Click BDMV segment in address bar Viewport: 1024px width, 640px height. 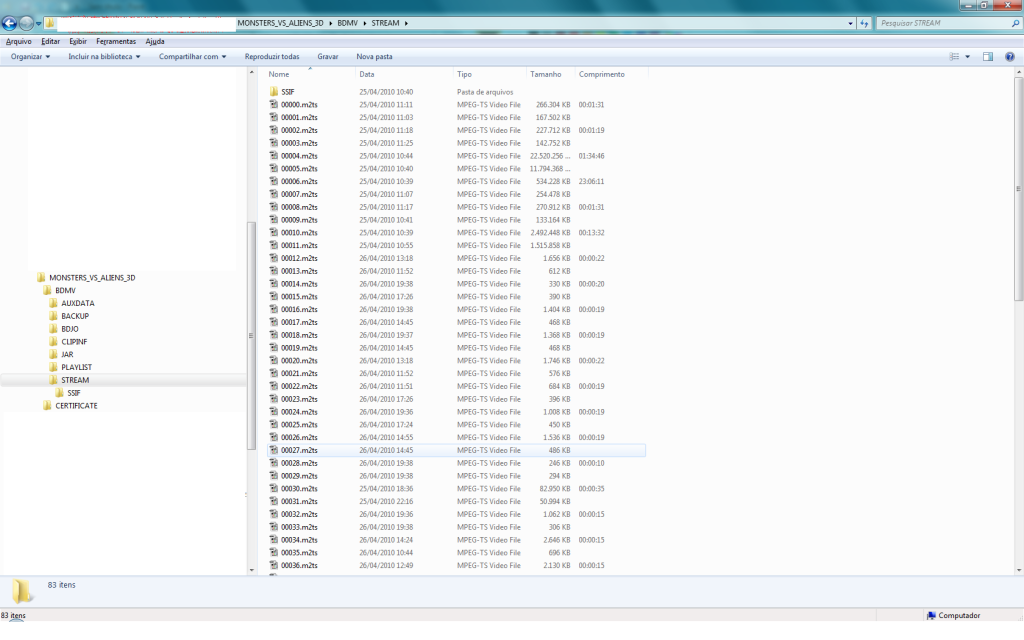coord(347,23)
